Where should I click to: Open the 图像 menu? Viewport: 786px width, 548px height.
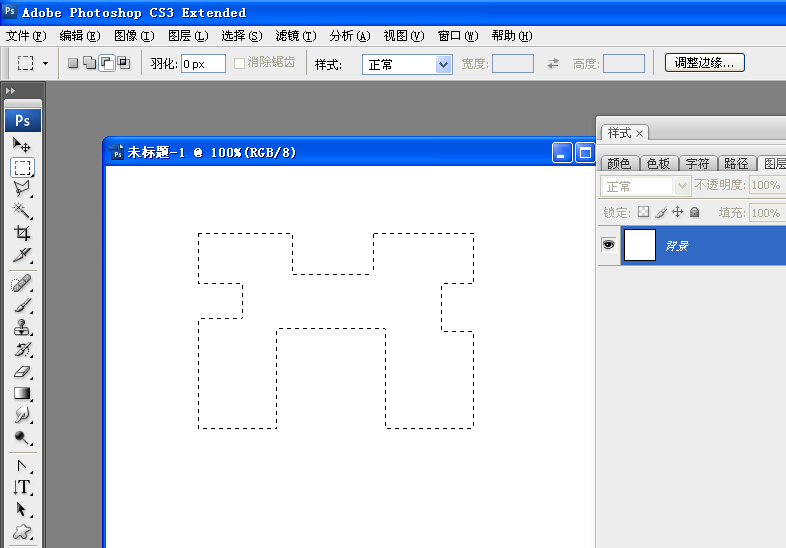(x=134, y=36)
